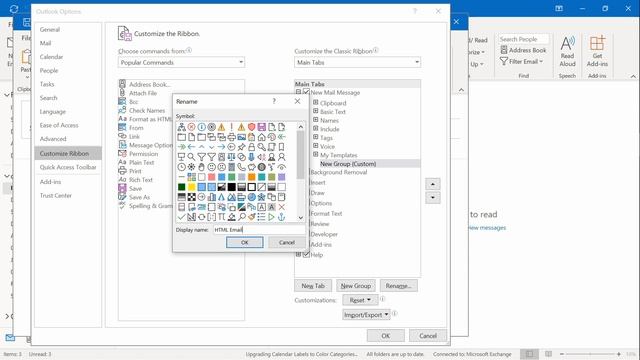The width and height of the screenshot is (640, 360).
Task: Select the red exclamation mark symbol
Action: [x=231, y=127]
